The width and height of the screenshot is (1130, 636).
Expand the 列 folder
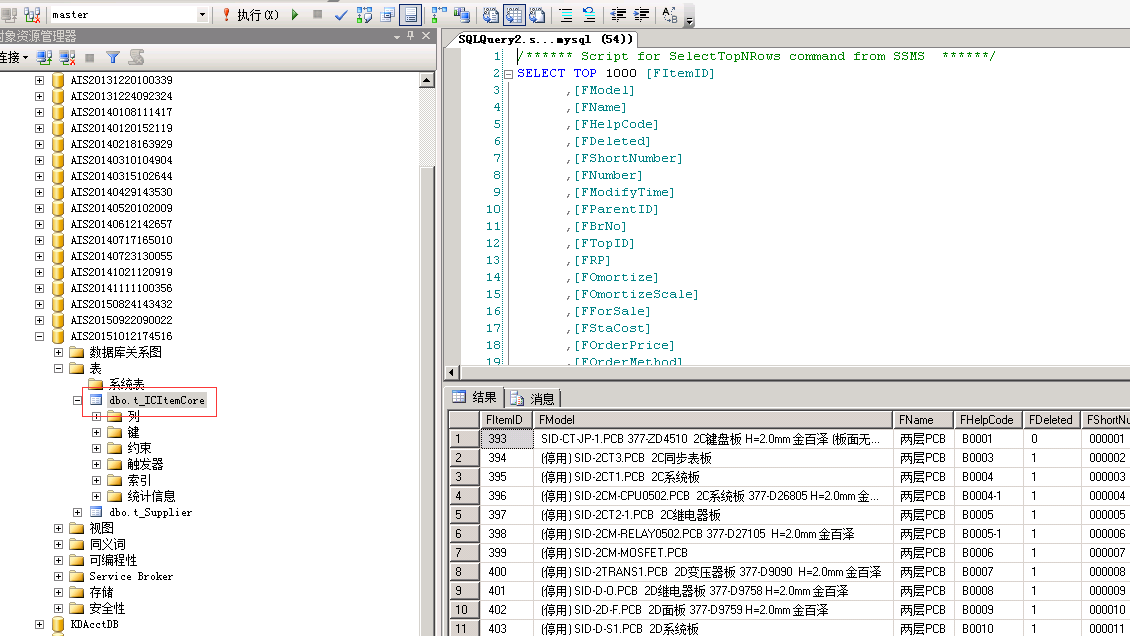[x=97, y=416]
